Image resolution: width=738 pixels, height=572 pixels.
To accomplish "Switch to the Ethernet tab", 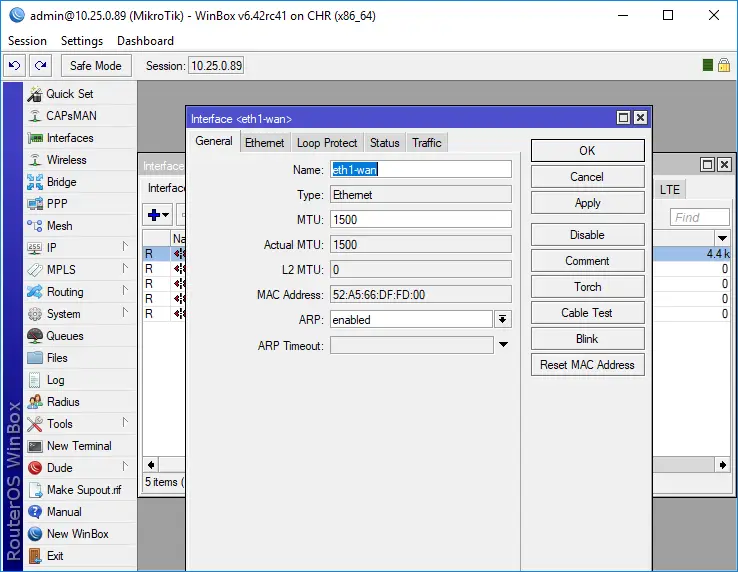I will coord(265,143).
